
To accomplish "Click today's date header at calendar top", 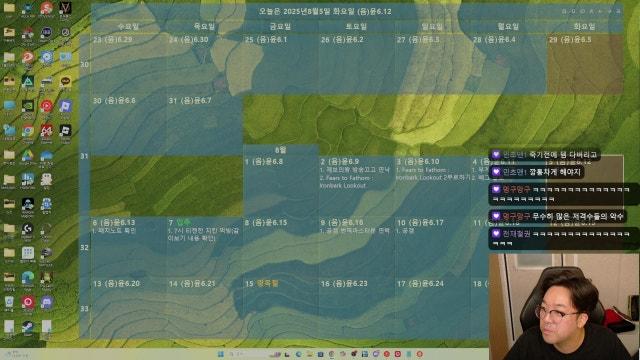I will [325, 11].
